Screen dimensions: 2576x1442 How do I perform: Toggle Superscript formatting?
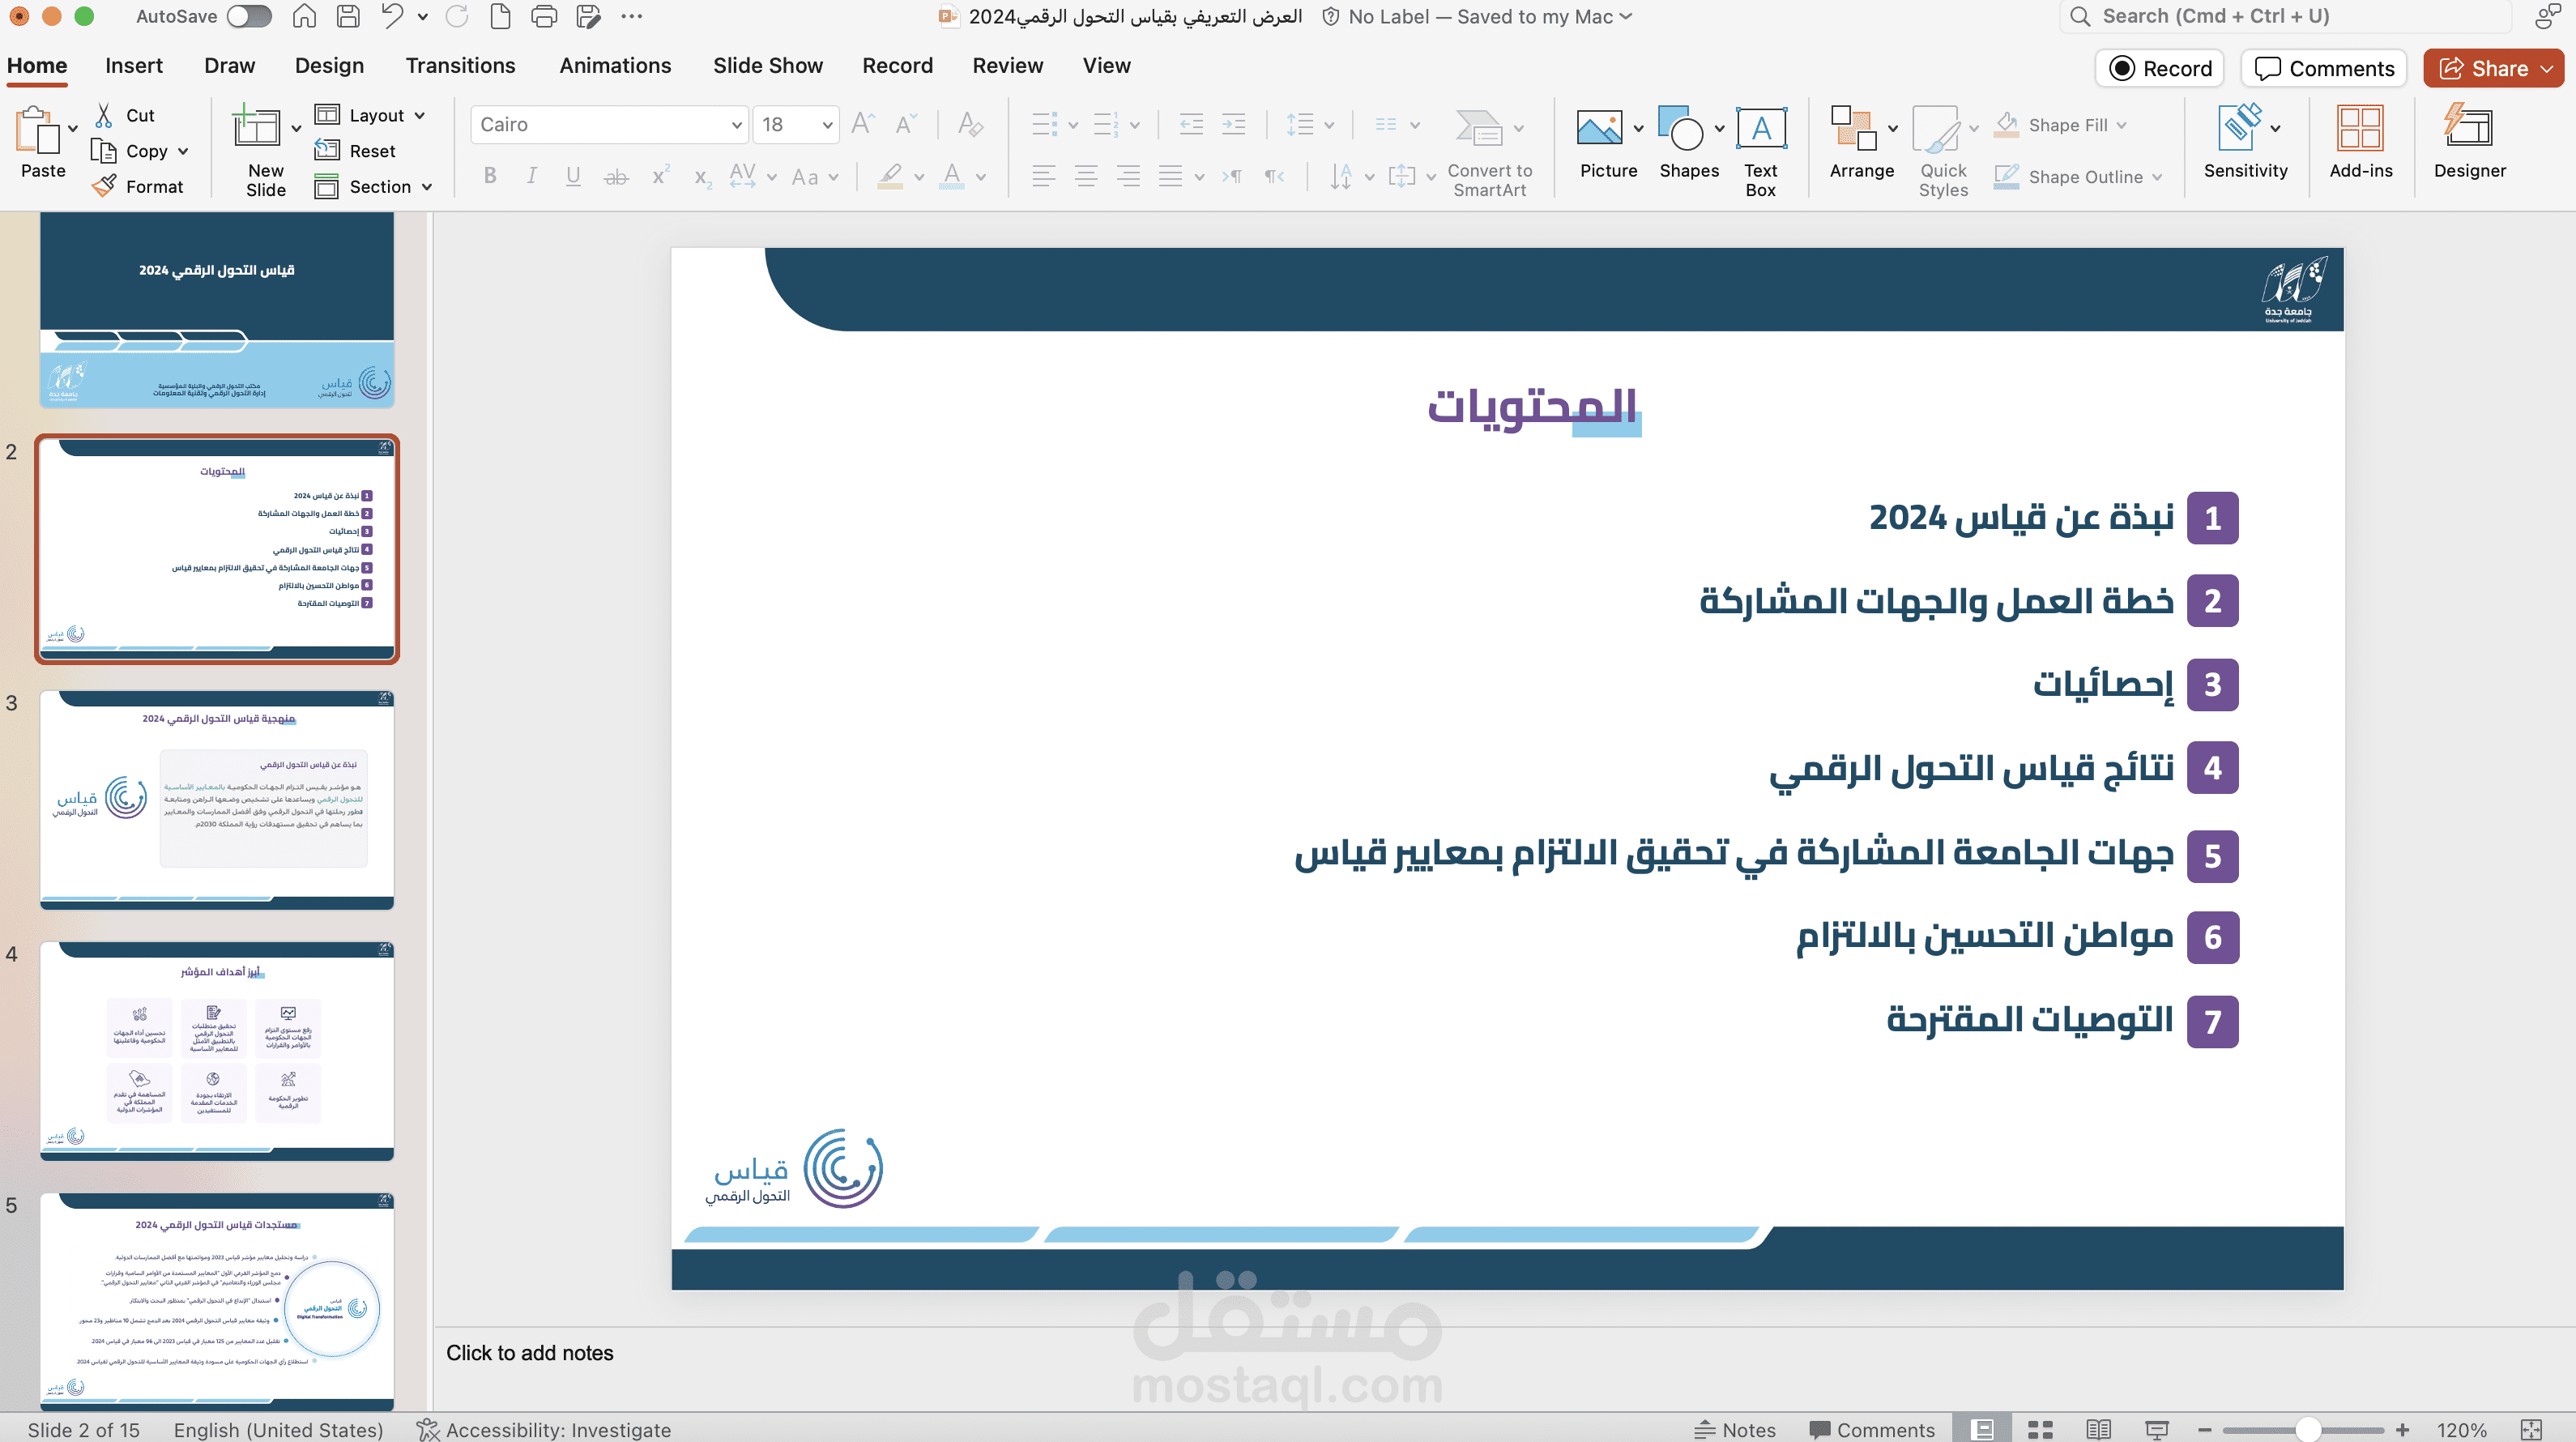pyautogui.click(x=660, y=177)
